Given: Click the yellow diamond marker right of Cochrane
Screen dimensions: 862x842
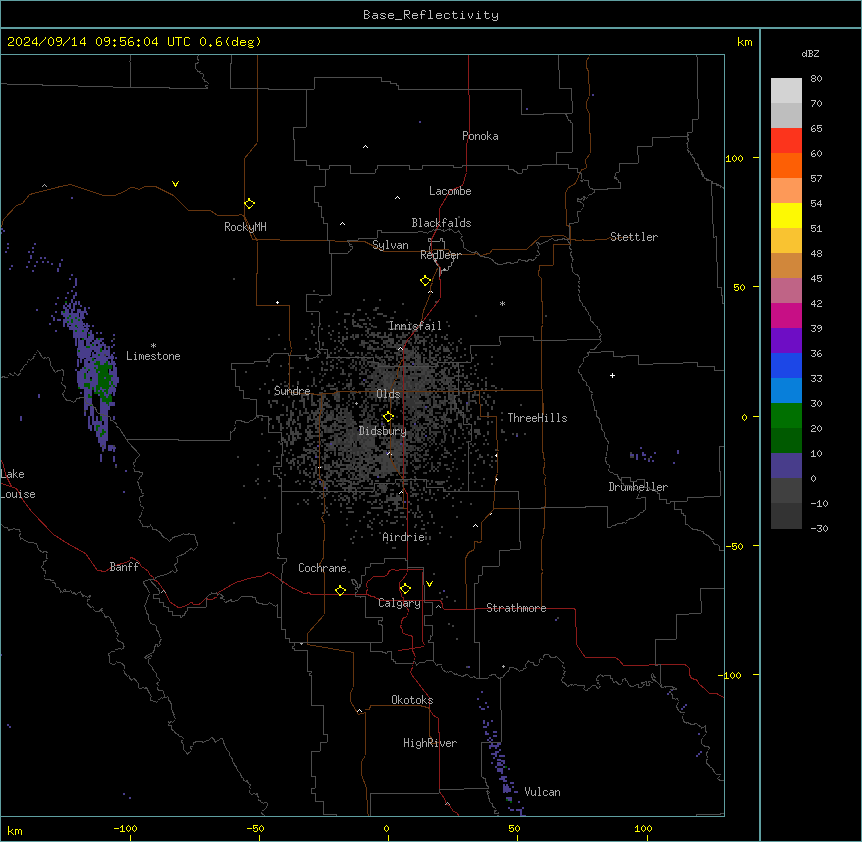Looking at the screenshot, I should [340, 590].
